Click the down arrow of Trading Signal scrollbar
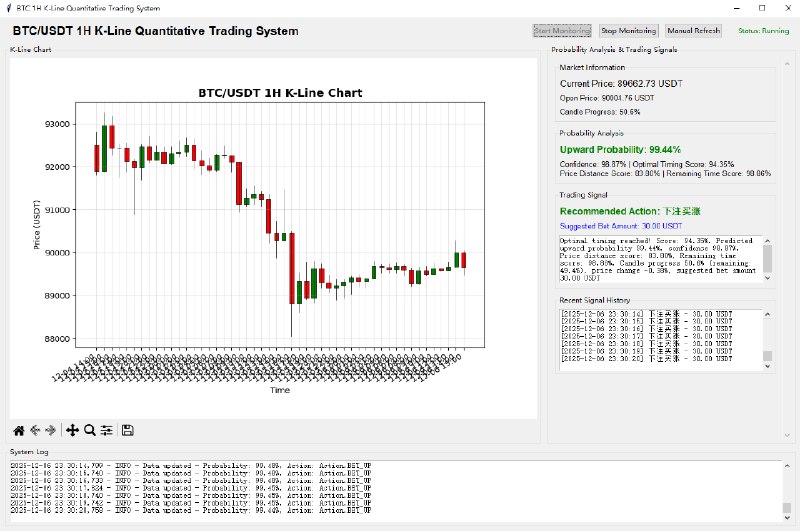Viewport: 800px width, 531px height. (x=768, y=279)
